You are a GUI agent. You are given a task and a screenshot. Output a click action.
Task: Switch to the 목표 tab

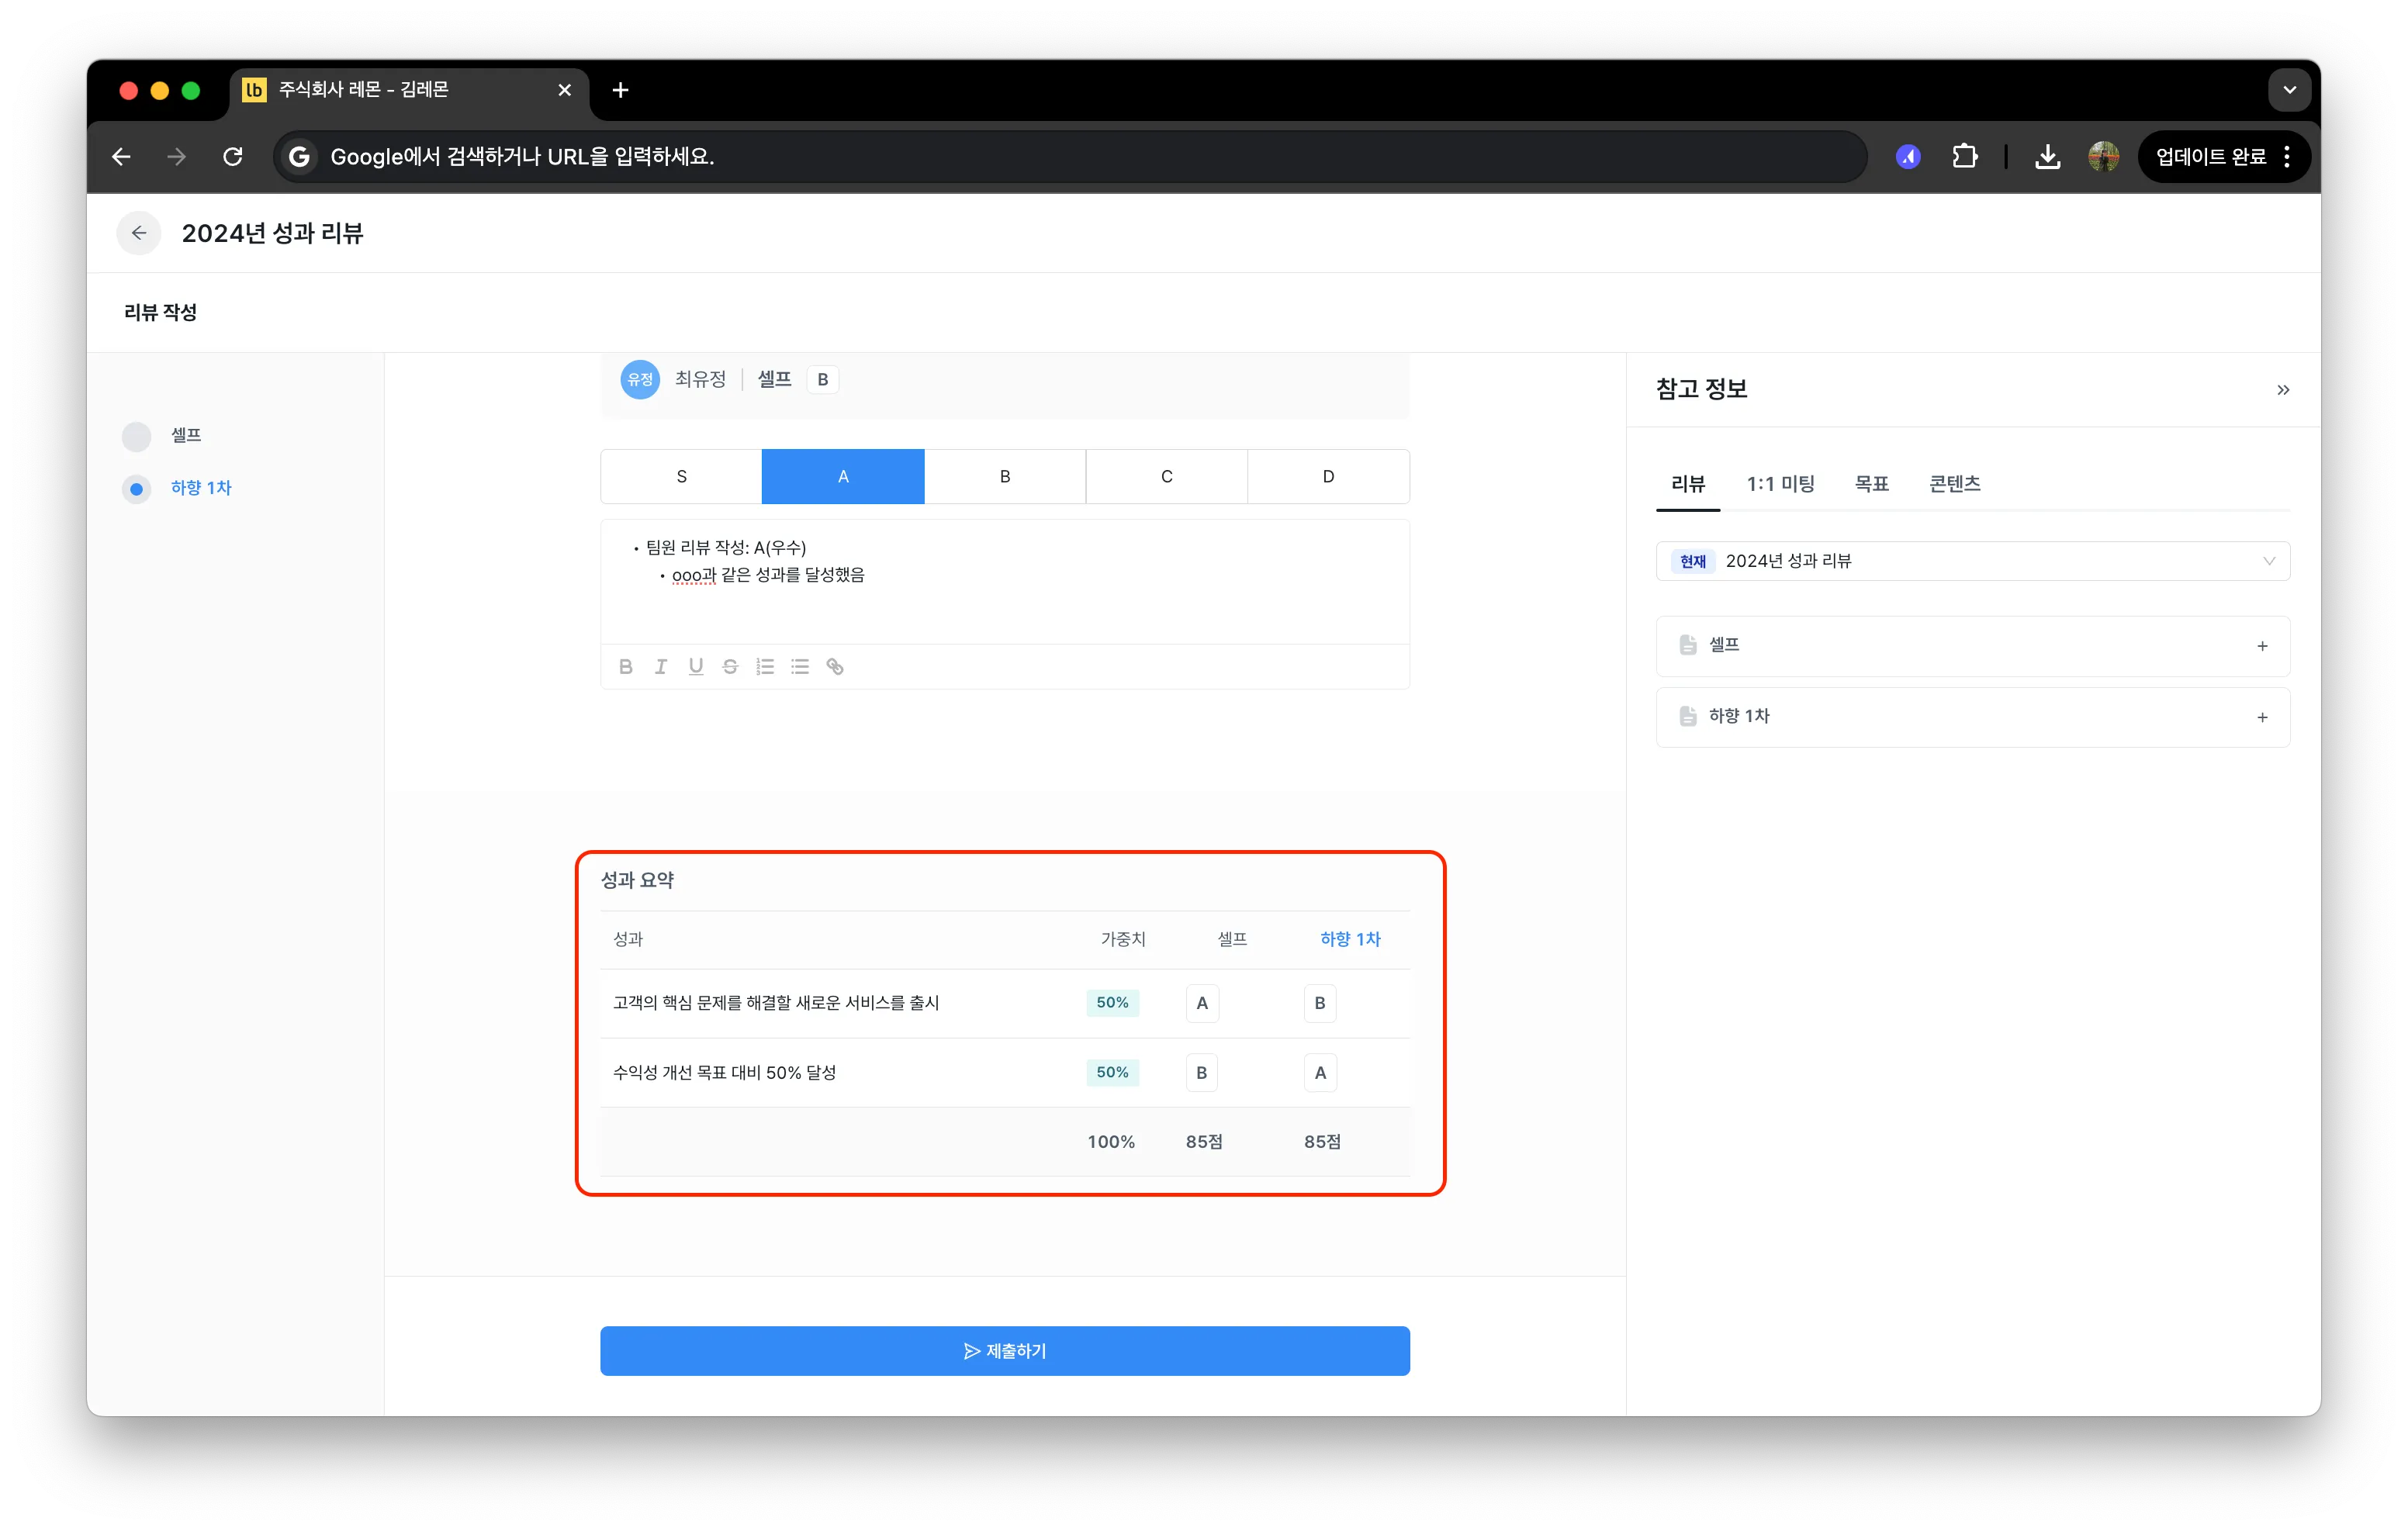click(1872, 485)
